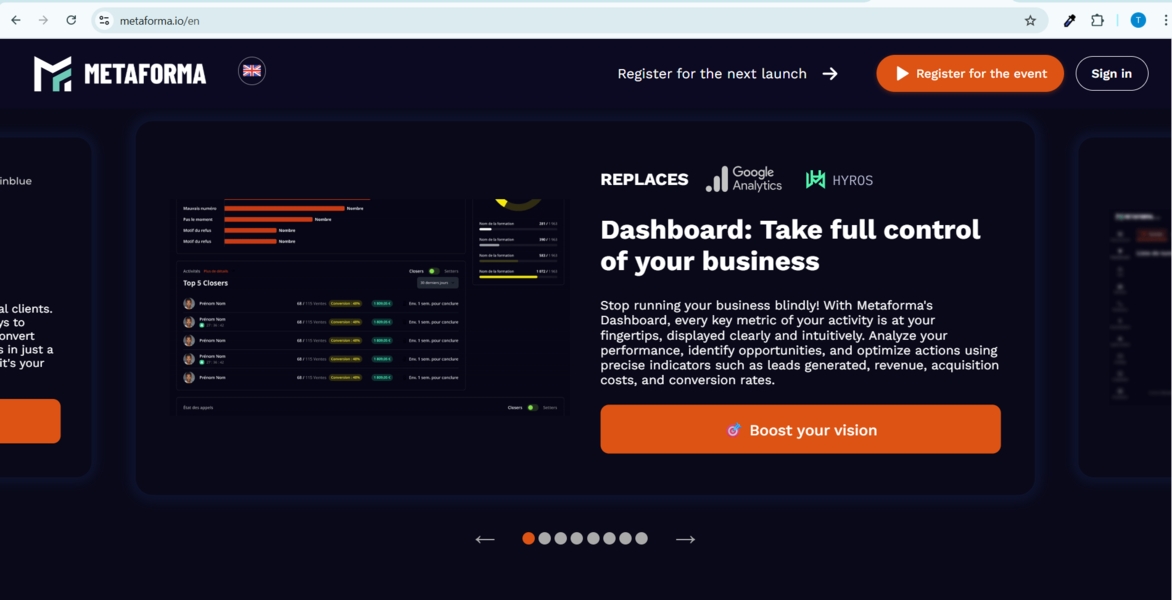Select the sixth carousel dot
Viewport: 1172px width, 600px height.
609,538
